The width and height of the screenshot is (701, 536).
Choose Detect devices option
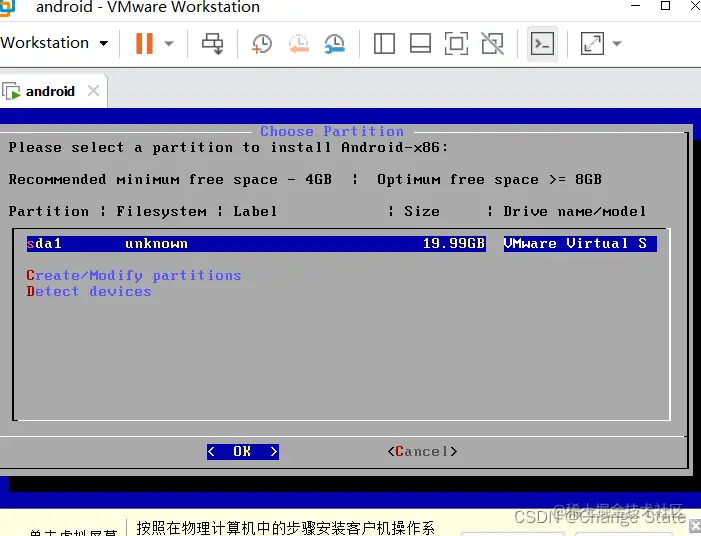pyautogui.click(x=89, y=291)
